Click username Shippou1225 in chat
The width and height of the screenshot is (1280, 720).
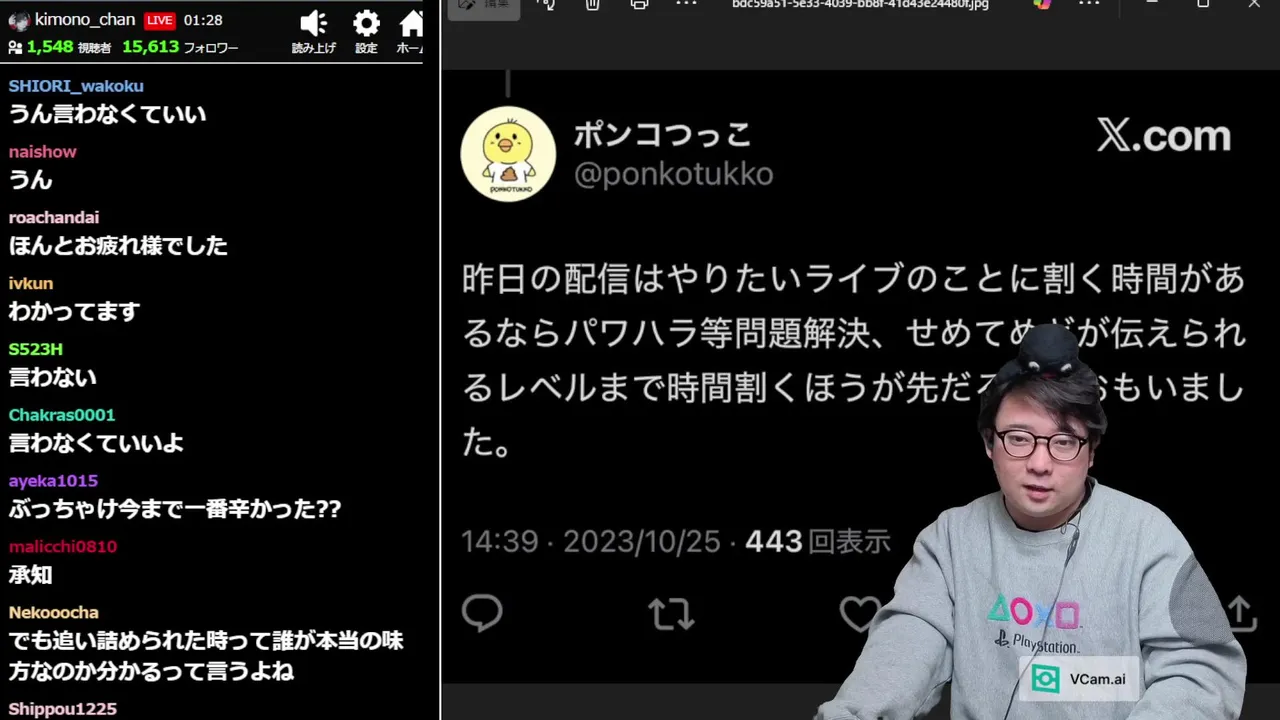(63, 709)
